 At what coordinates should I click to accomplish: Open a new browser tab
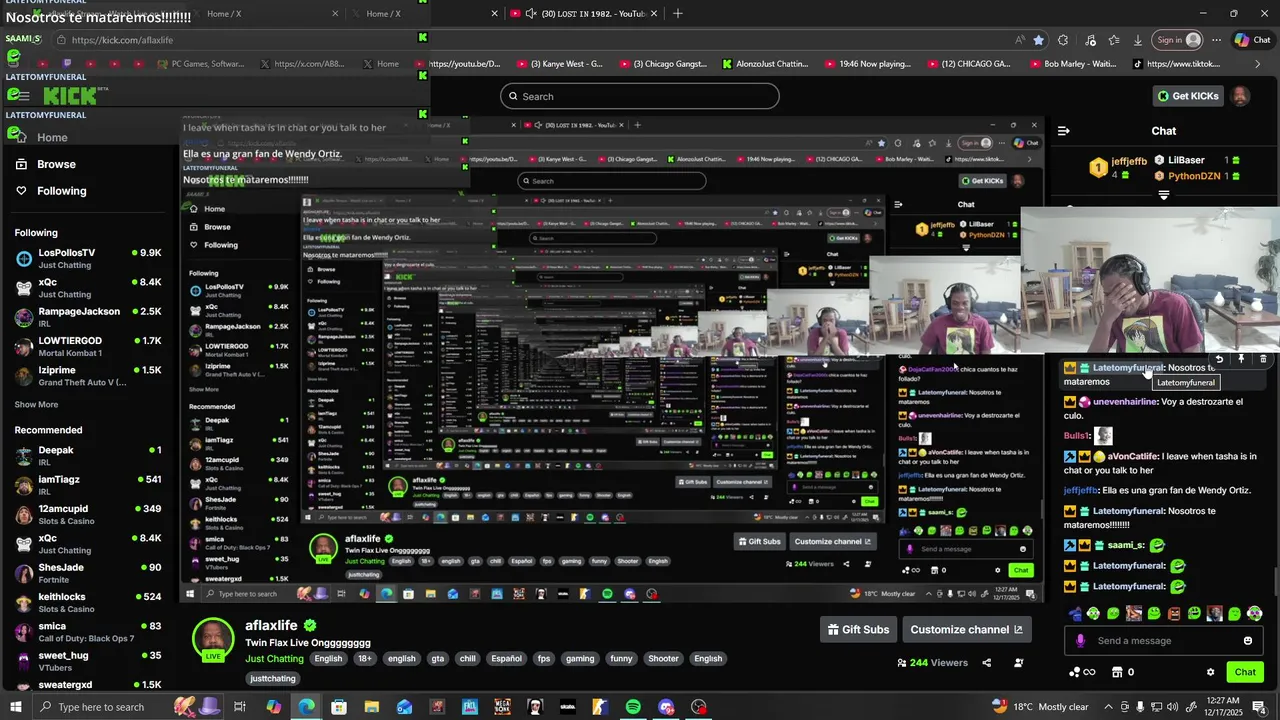click(x=678, y=13)
